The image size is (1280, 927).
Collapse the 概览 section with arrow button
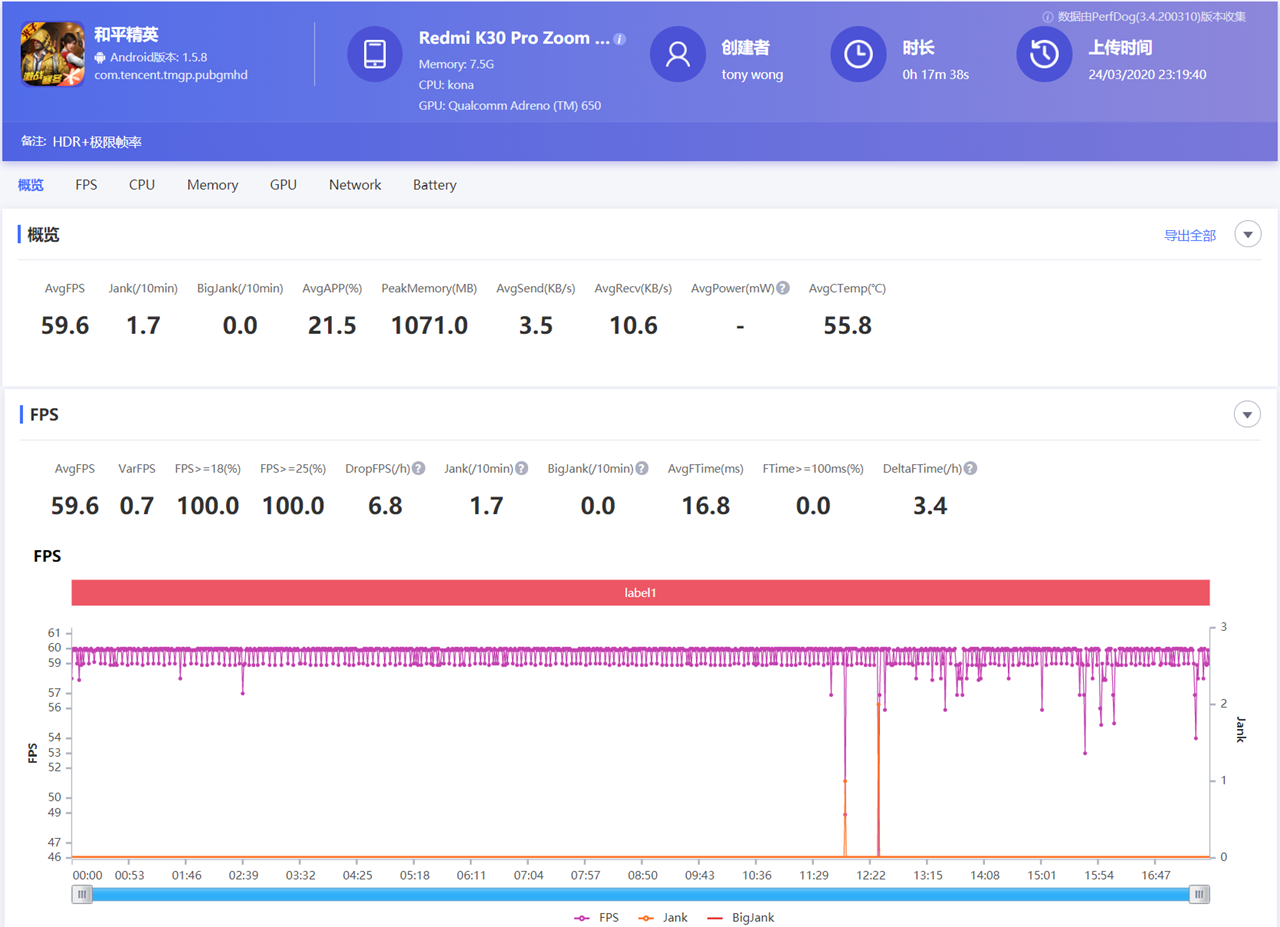[1248, 234]
